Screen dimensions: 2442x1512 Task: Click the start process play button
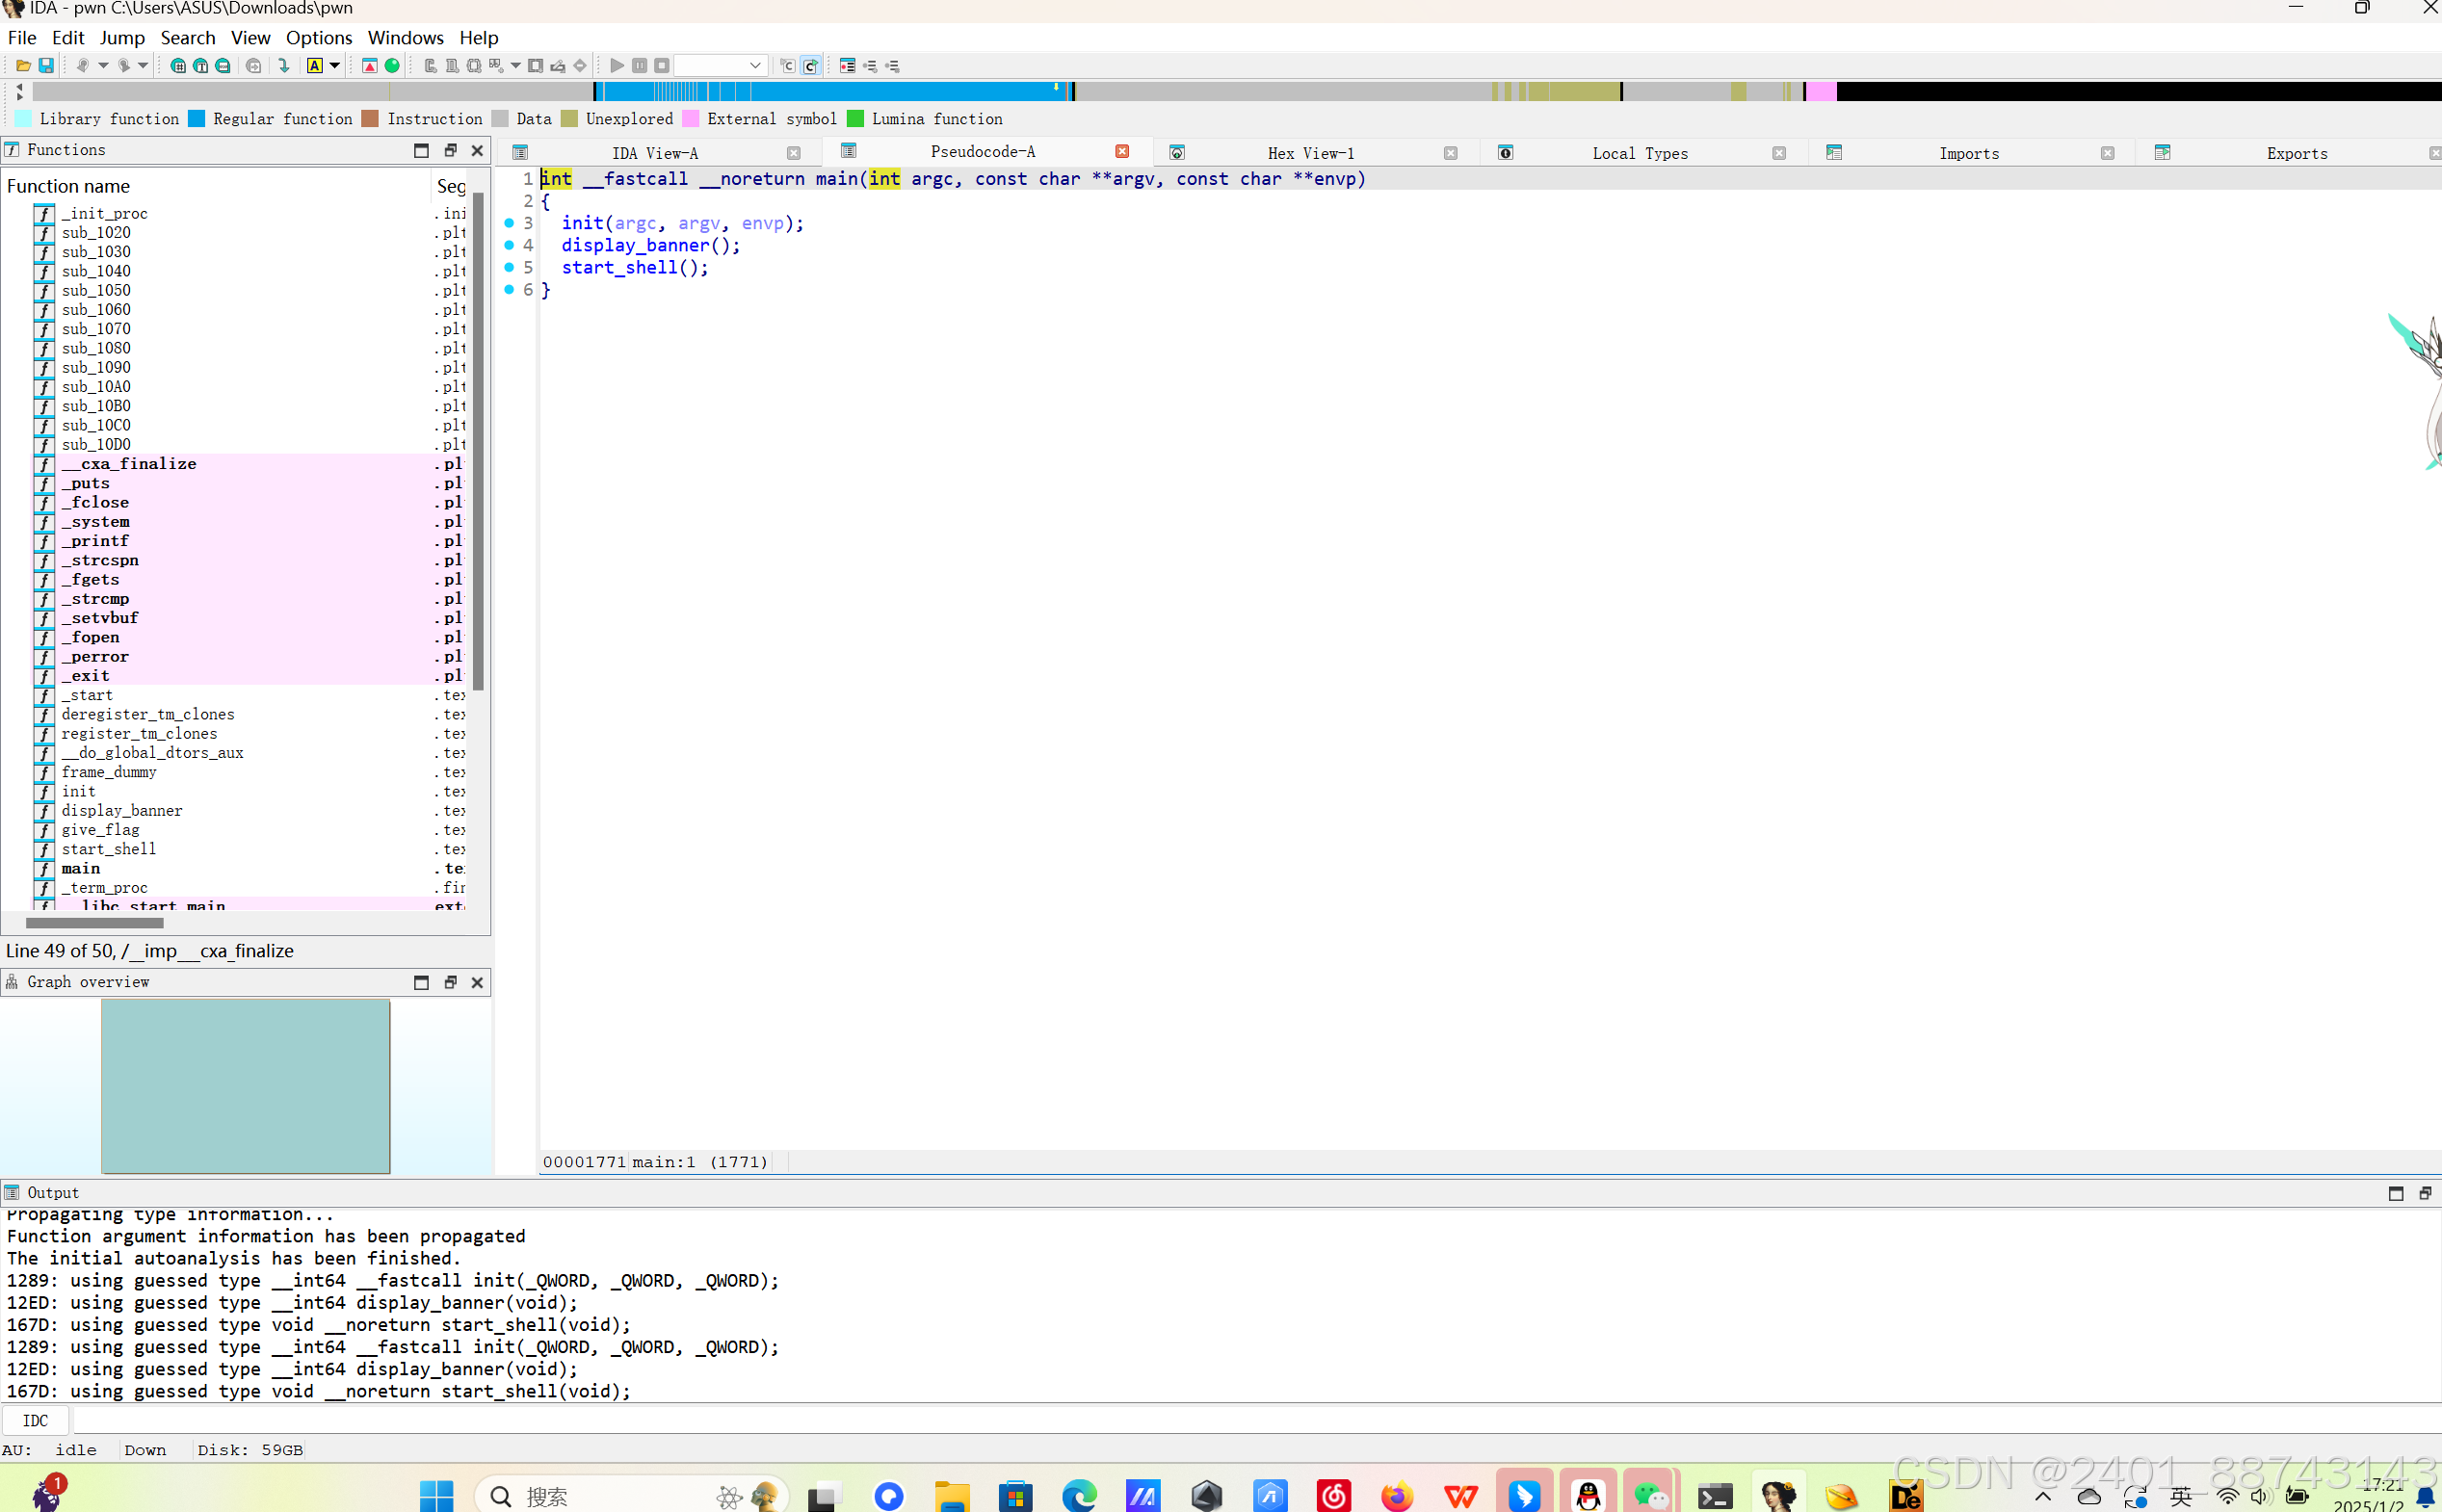[617, 66]
